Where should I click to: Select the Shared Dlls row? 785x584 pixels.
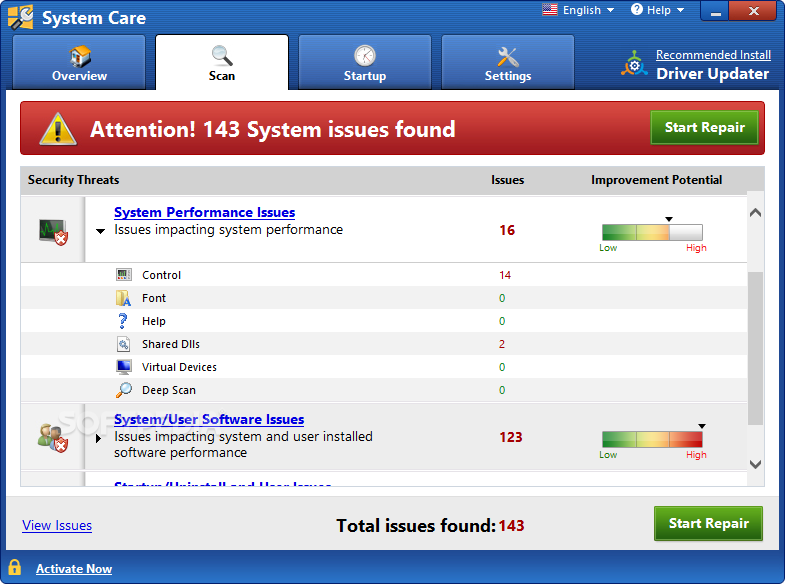point(383,344)
